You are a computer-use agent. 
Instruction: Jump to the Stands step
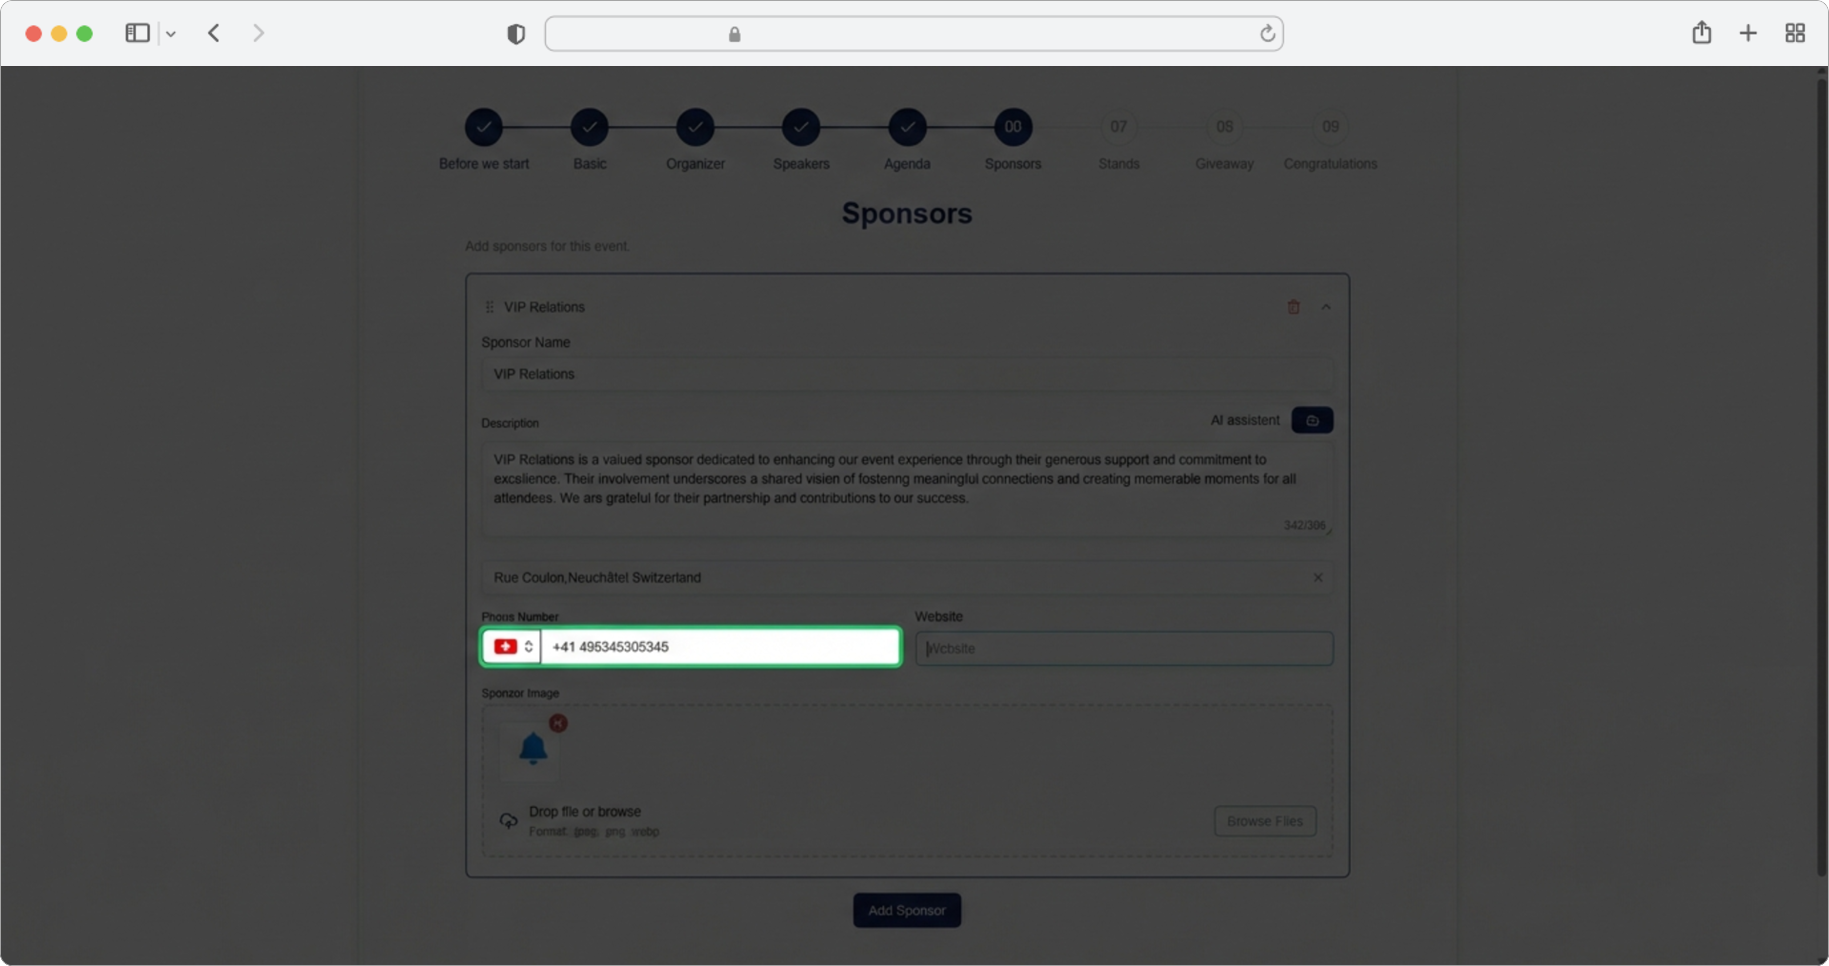point(1118,127)
